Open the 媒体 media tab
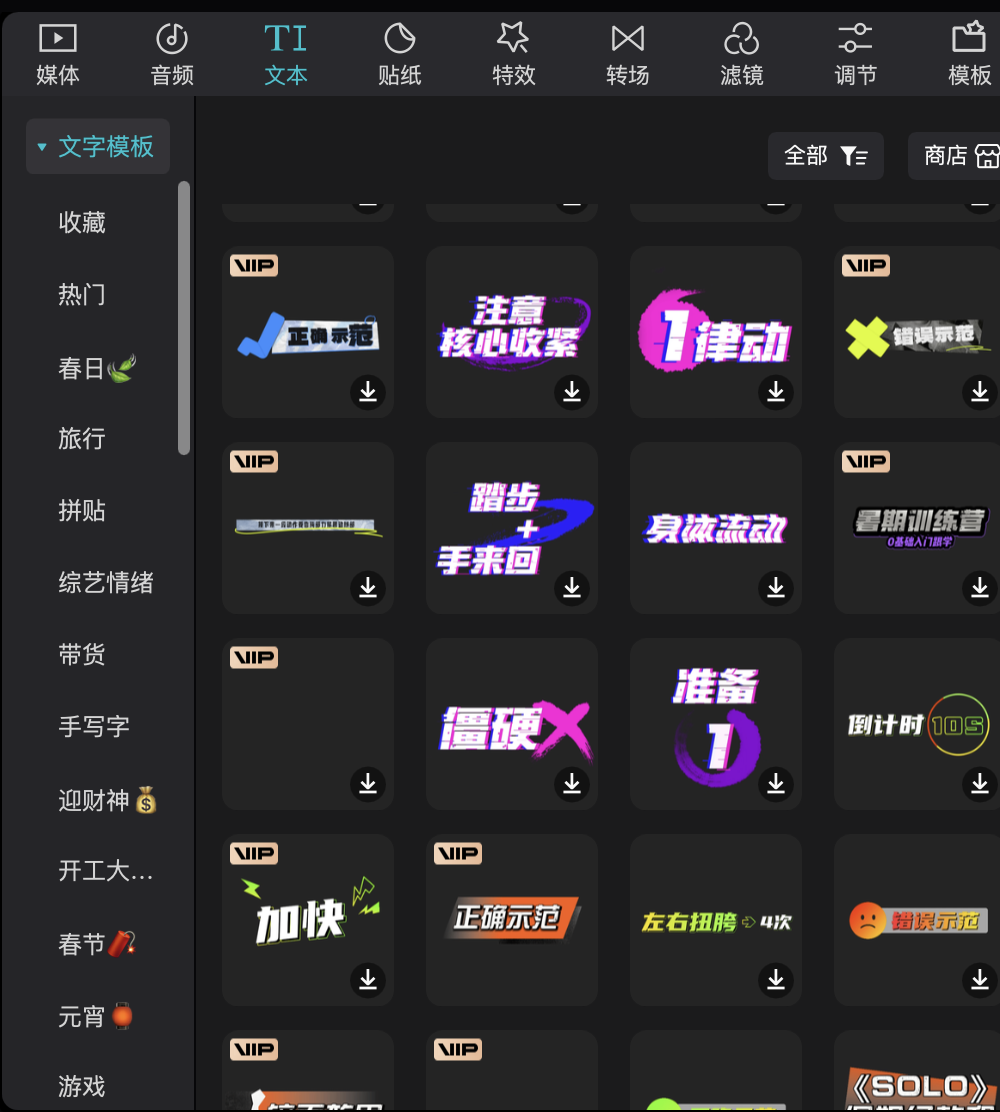1000x1112 pixels. pyautogui.click(x=57, y=55)
